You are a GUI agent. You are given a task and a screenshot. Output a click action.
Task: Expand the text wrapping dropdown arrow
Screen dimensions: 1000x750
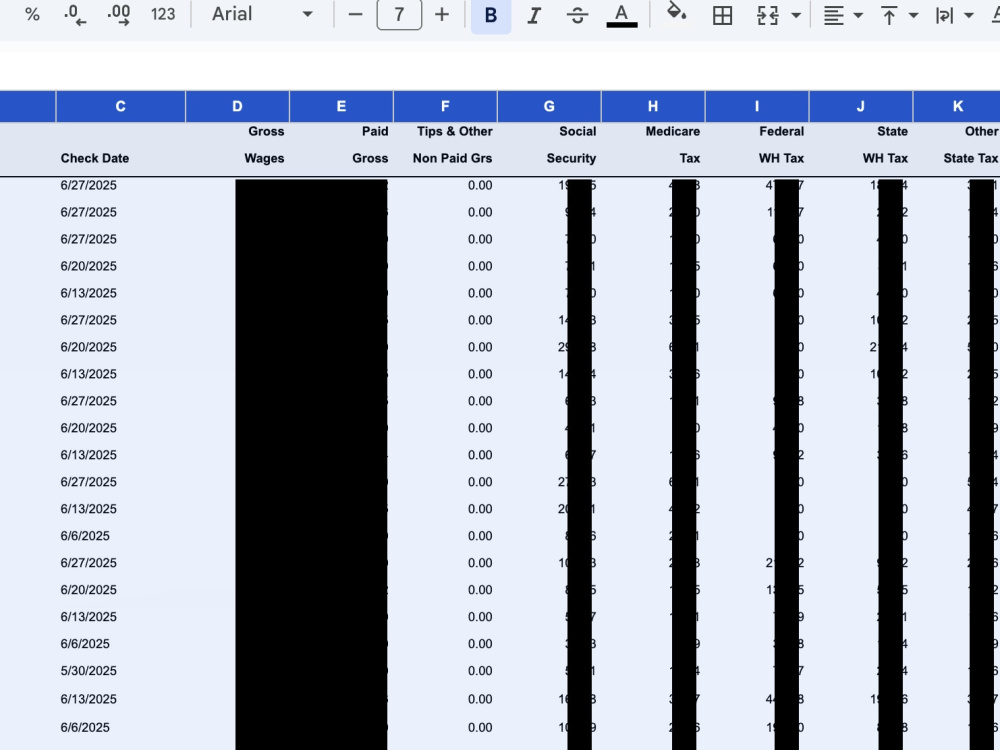pos(969,15)
